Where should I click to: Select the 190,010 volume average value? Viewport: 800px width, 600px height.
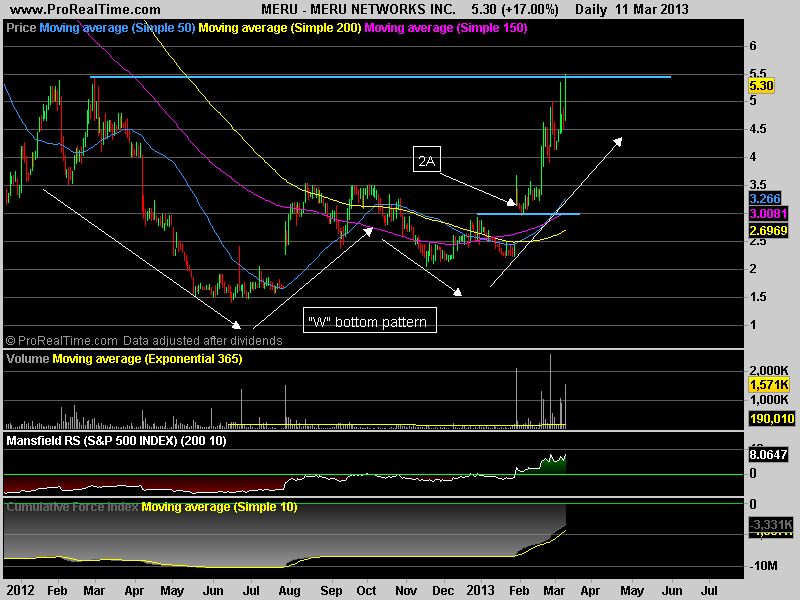click(x=771, y=419)
